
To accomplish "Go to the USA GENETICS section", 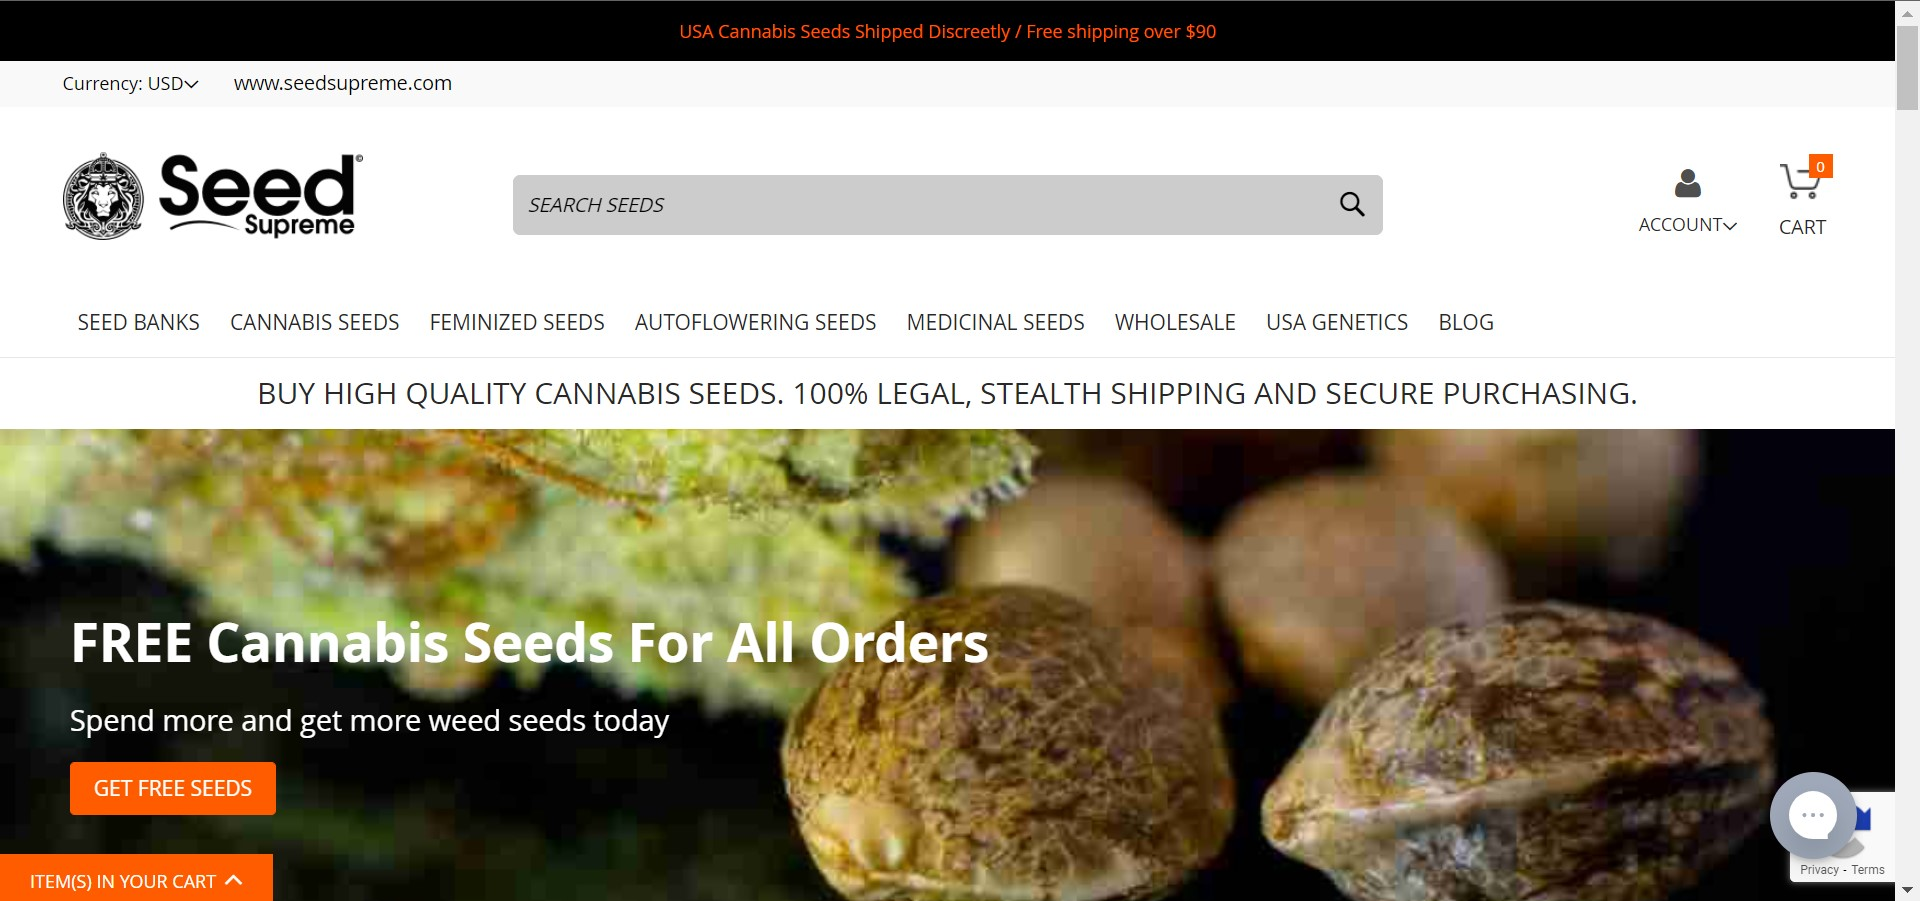I will pos(1337,322).
